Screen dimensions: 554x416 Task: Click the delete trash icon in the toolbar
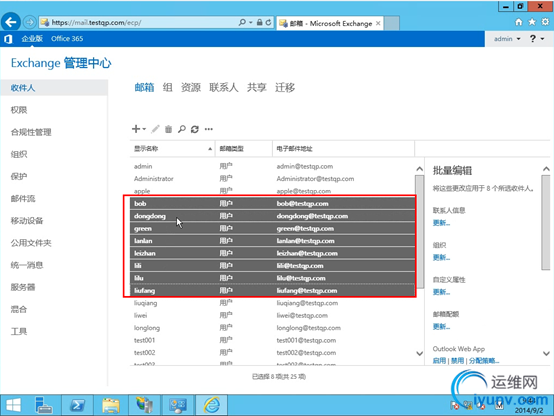(169, 129)
